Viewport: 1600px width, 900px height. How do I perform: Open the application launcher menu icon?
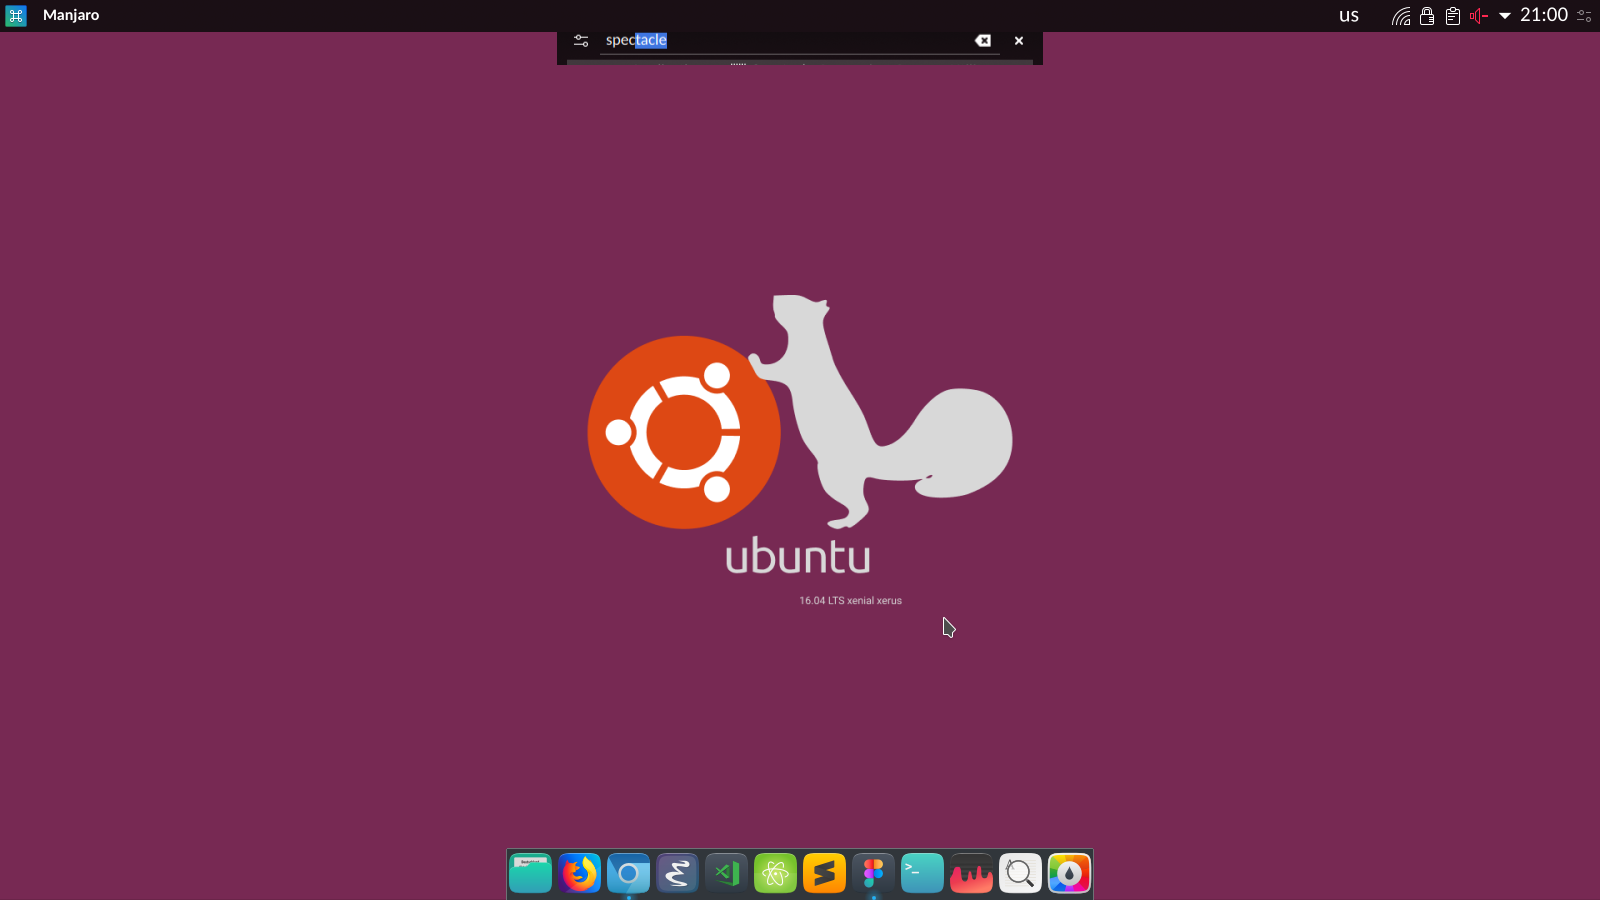16,15
